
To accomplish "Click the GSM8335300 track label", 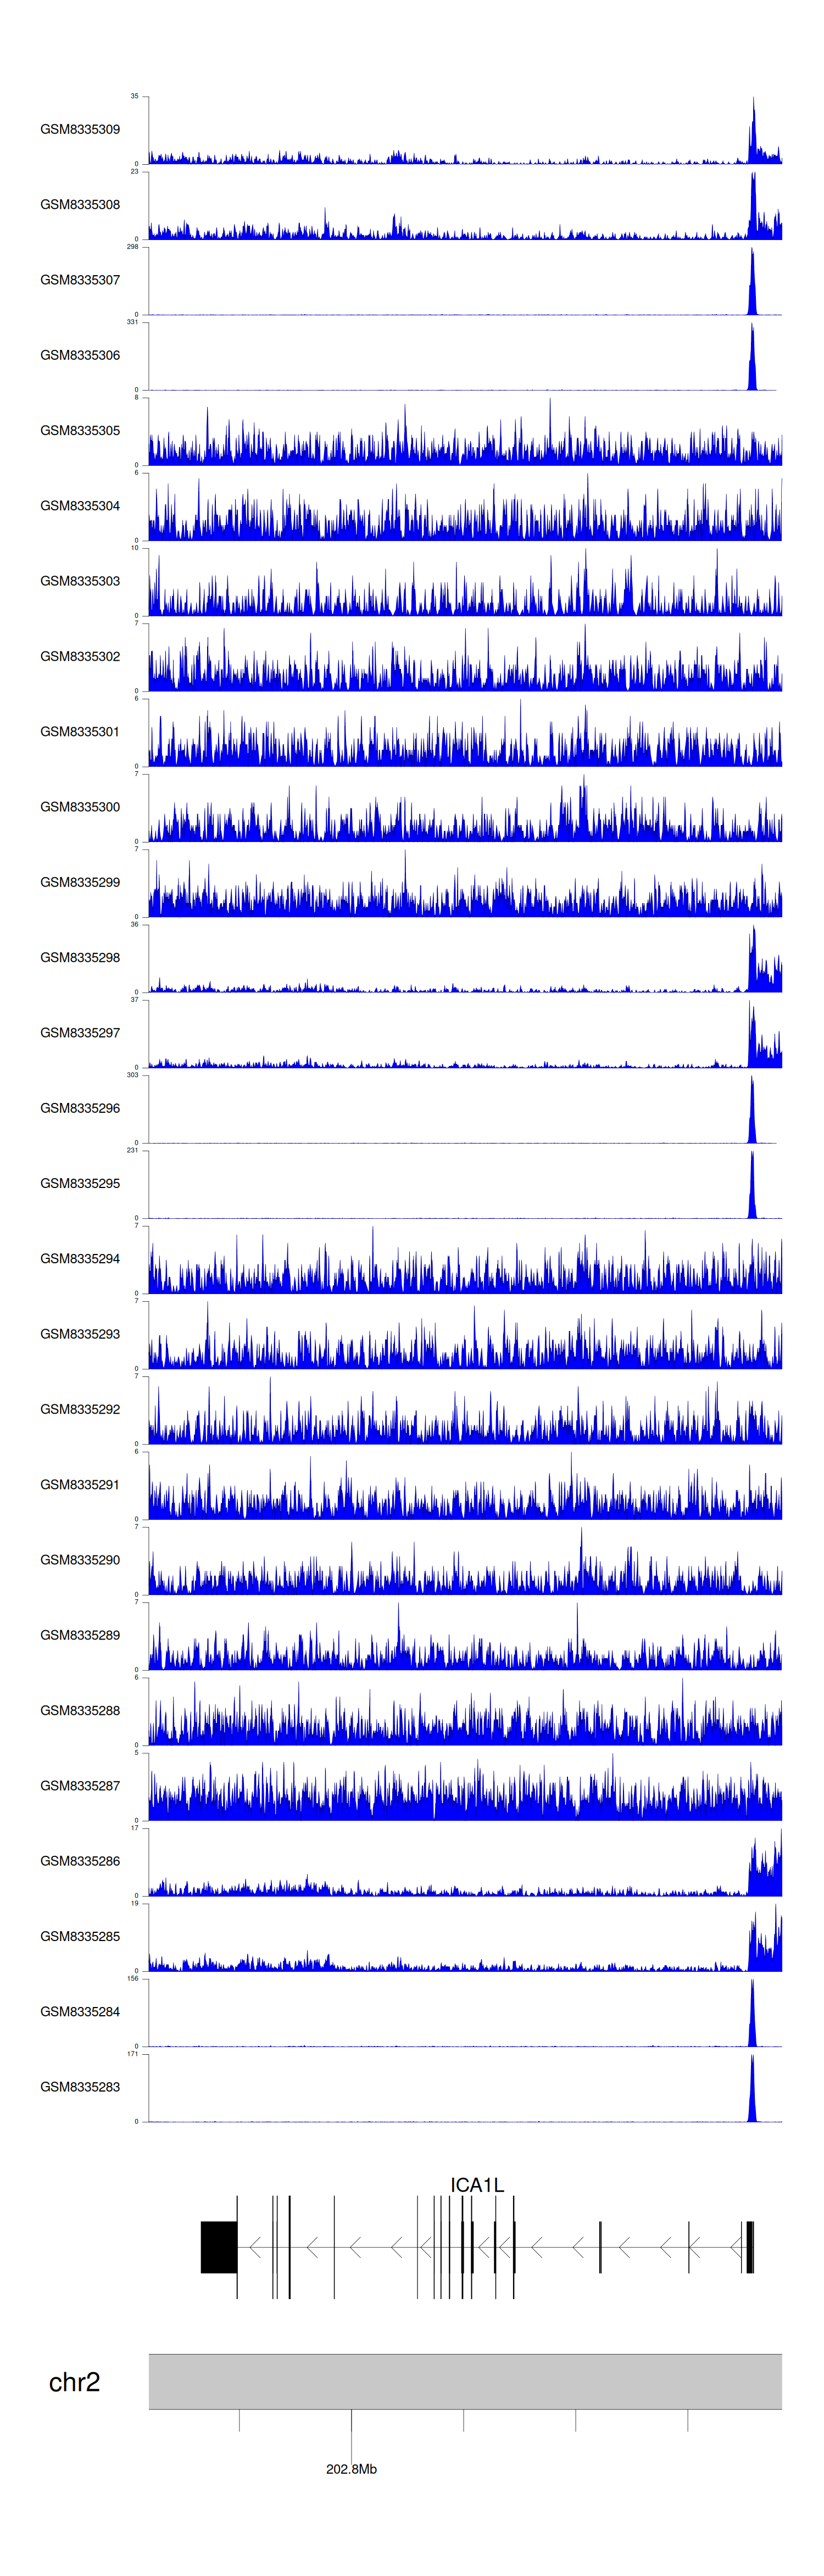I will [80, 806].
